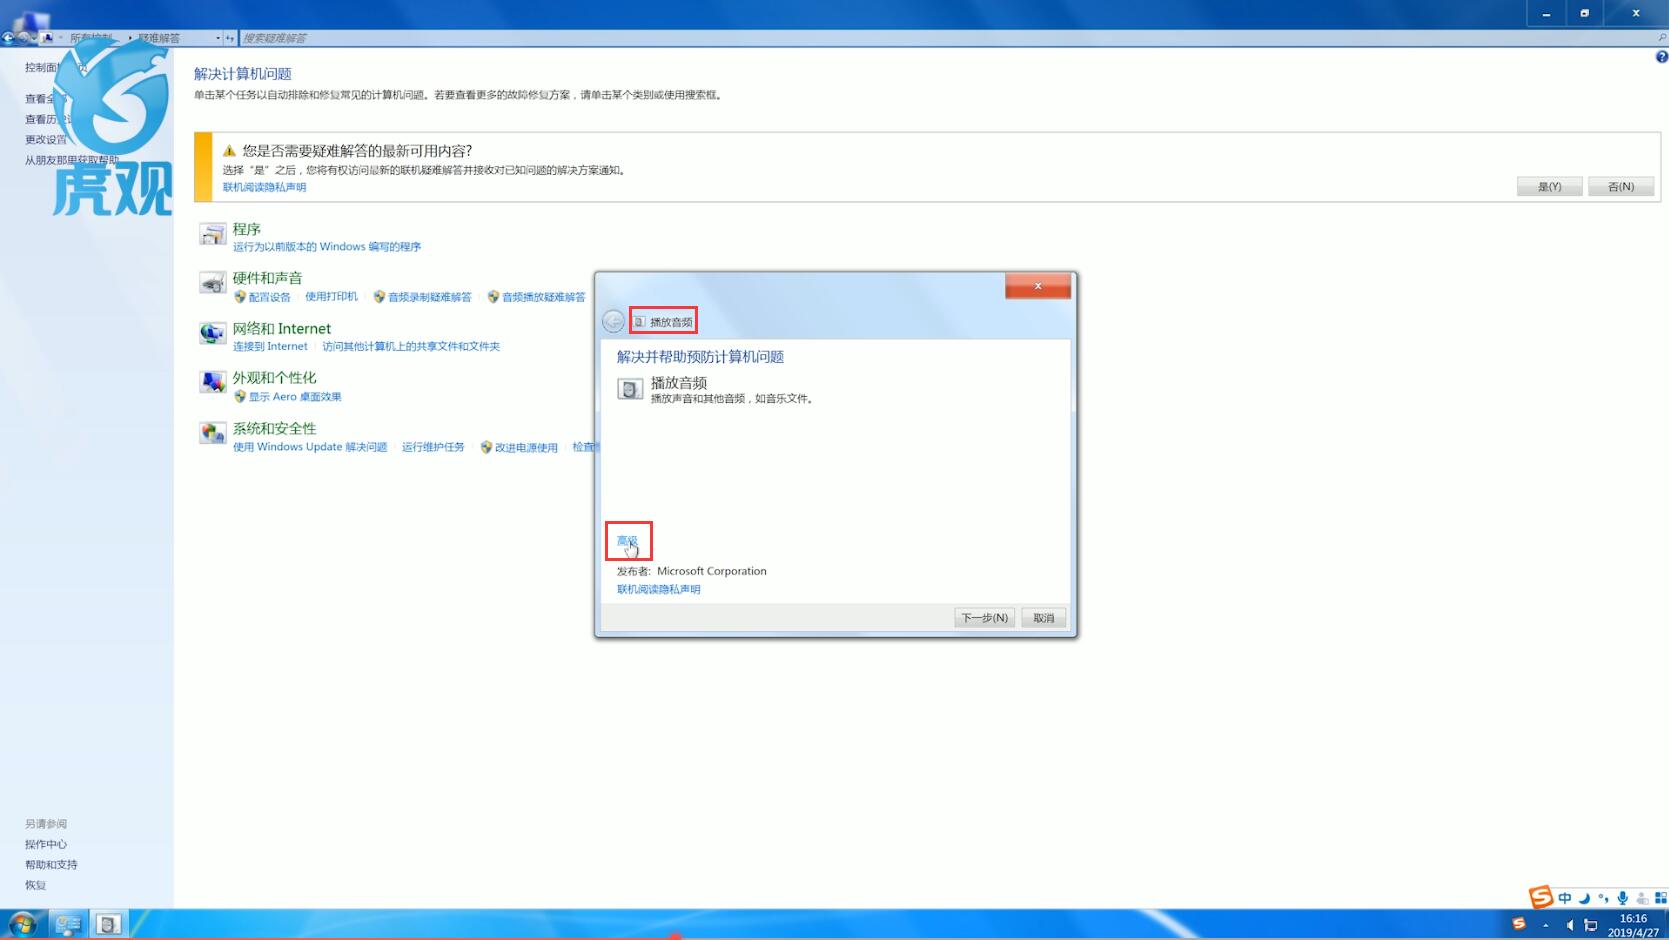1669x940 pixels.
Task: Click the 外观和个性化 category icon
Action: (x=212, y=383)
